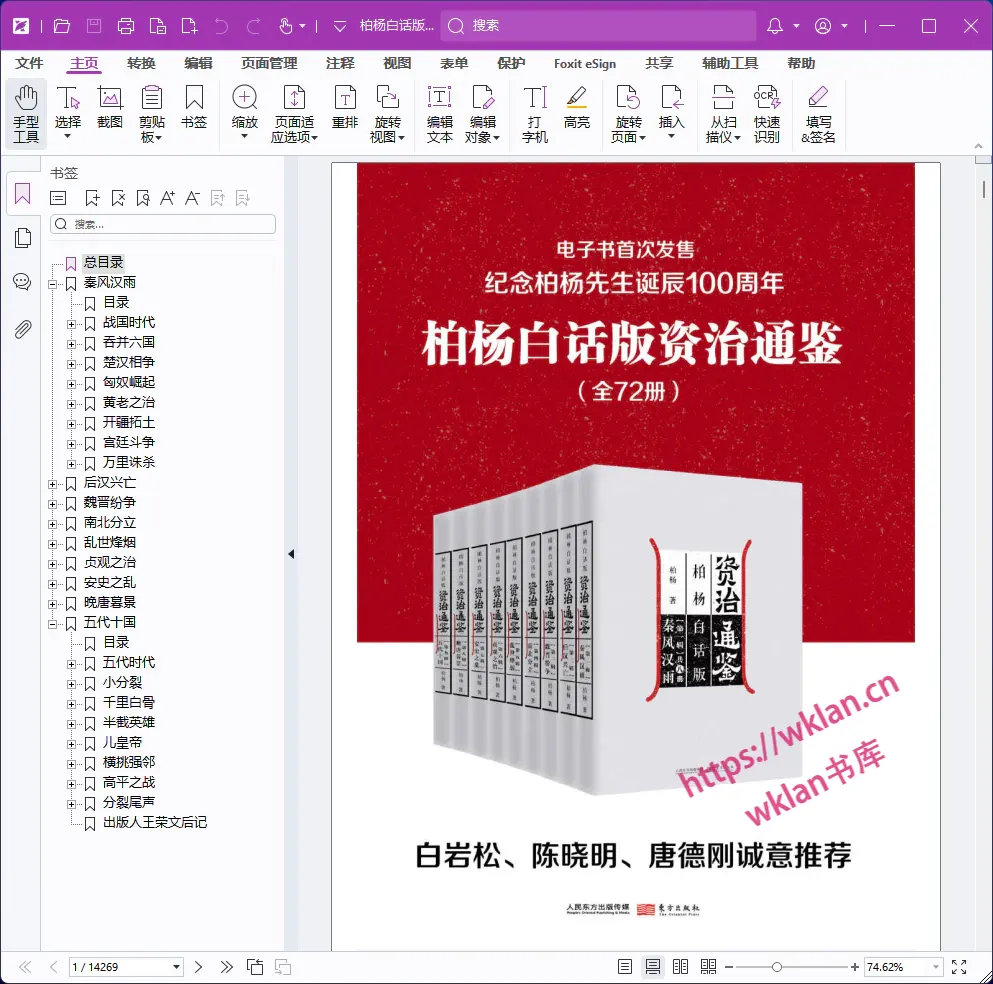Expand the 后汉兴亡 bookmark node
The width and height of the screenshot is (993, 984).
(53, 483)
